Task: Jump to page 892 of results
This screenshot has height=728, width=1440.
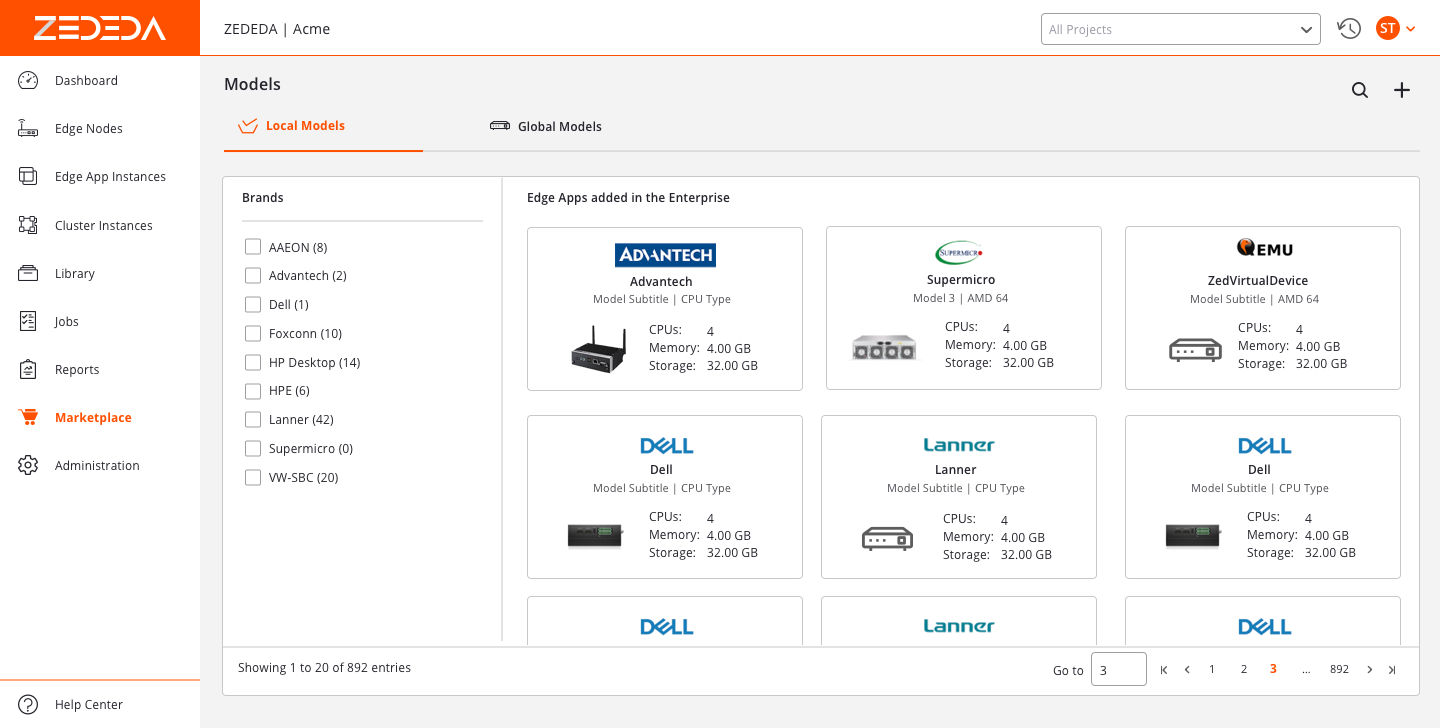Action: 1339,669
